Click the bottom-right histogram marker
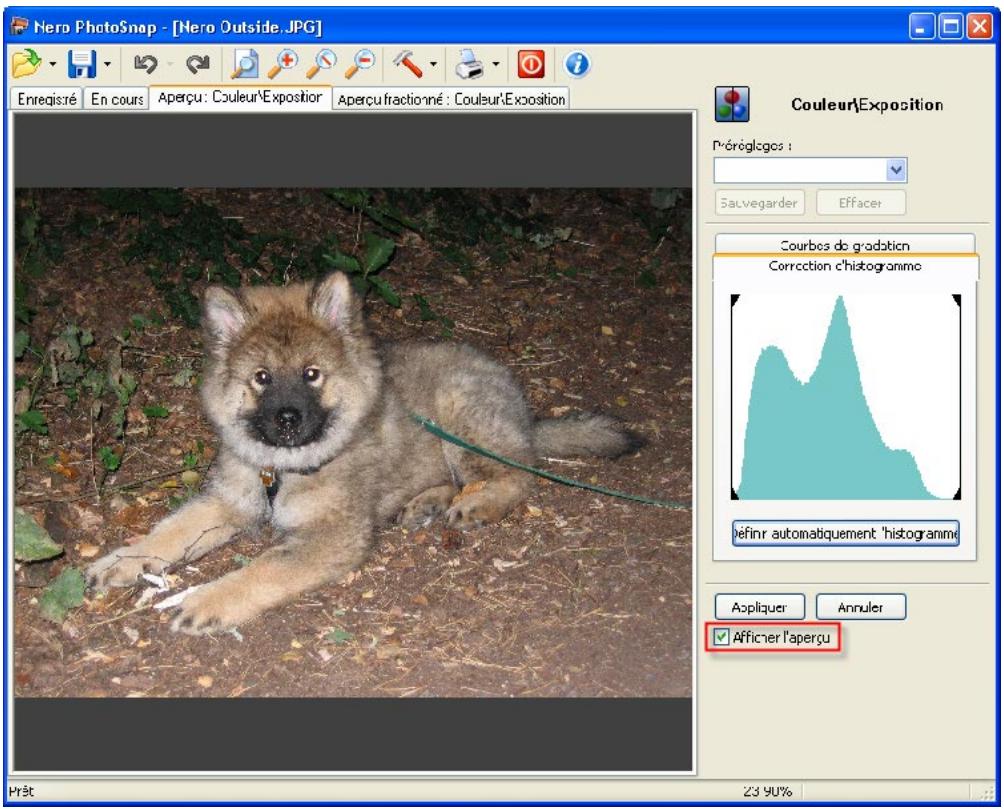The width and height of the screenshot is (1004, 809). 957,494
